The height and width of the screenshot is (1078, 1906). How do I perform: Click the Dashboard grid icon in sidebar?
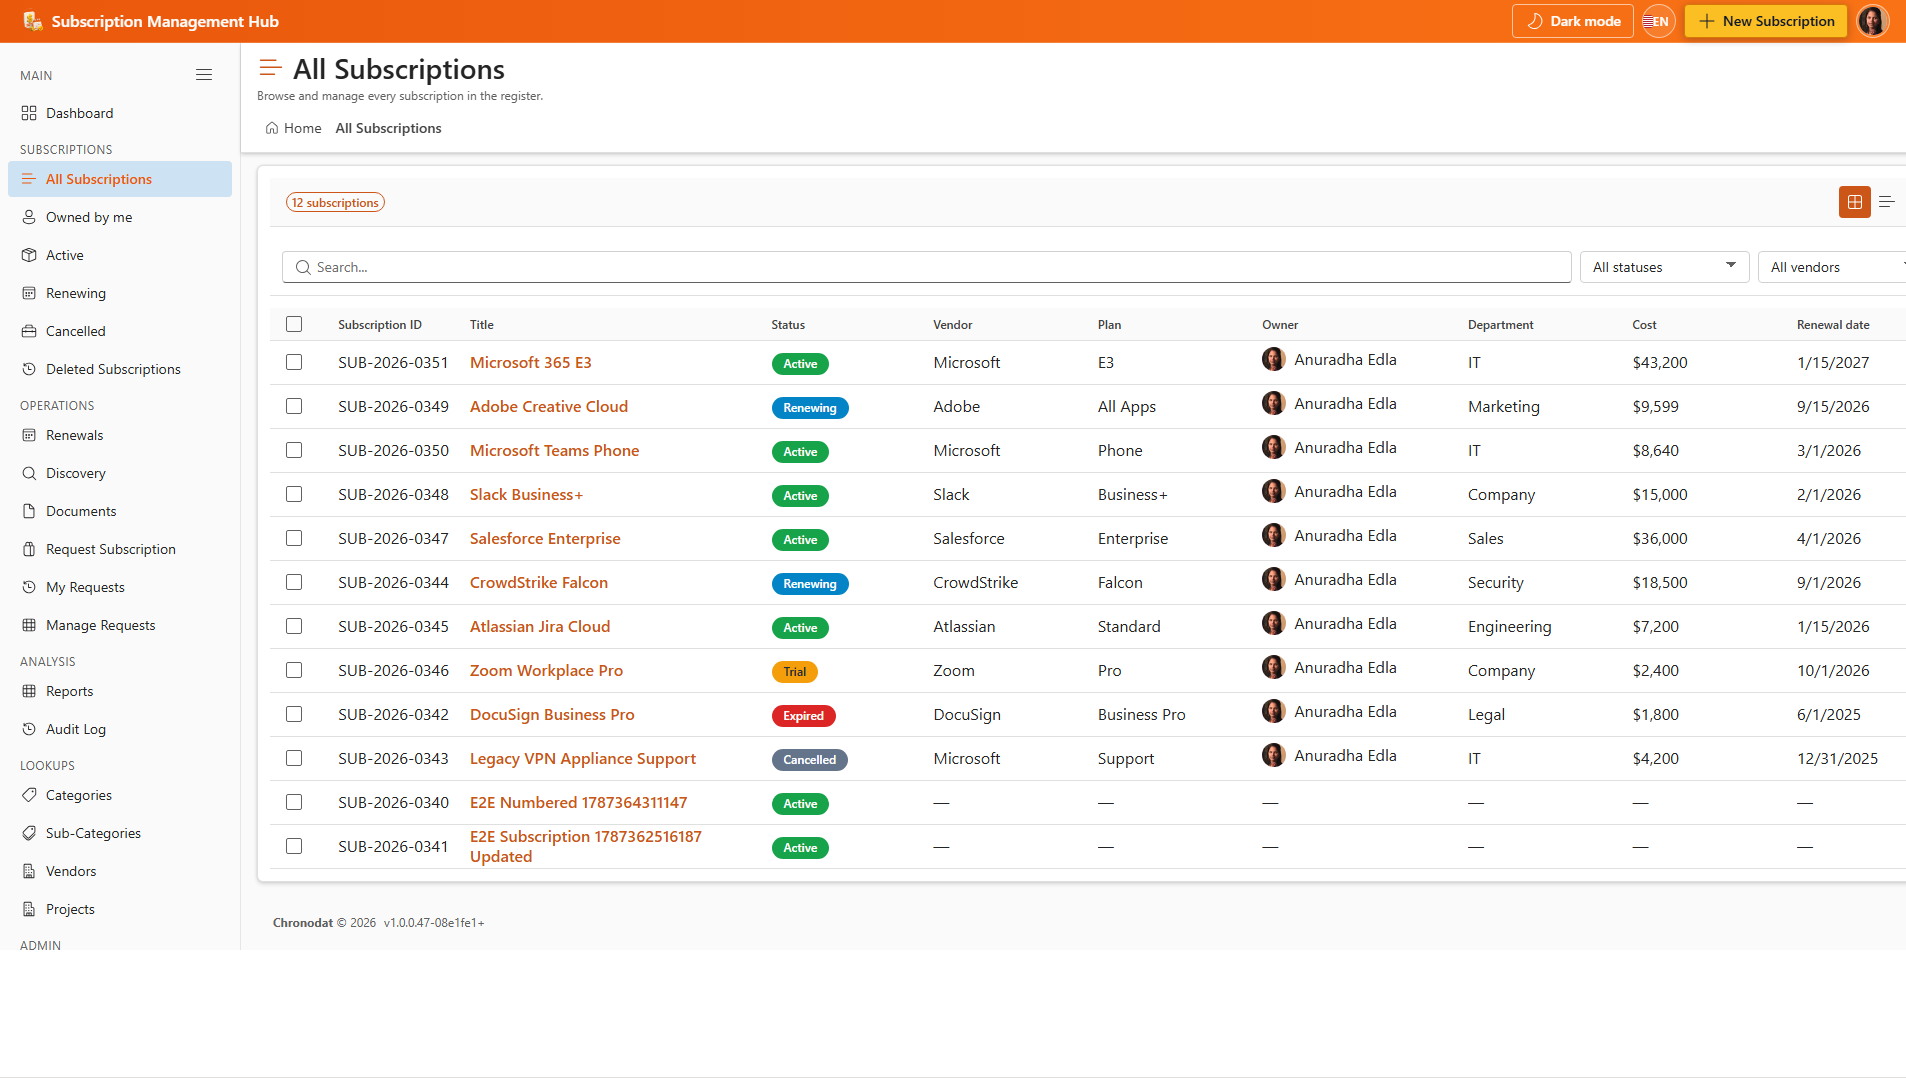point(29,113)
